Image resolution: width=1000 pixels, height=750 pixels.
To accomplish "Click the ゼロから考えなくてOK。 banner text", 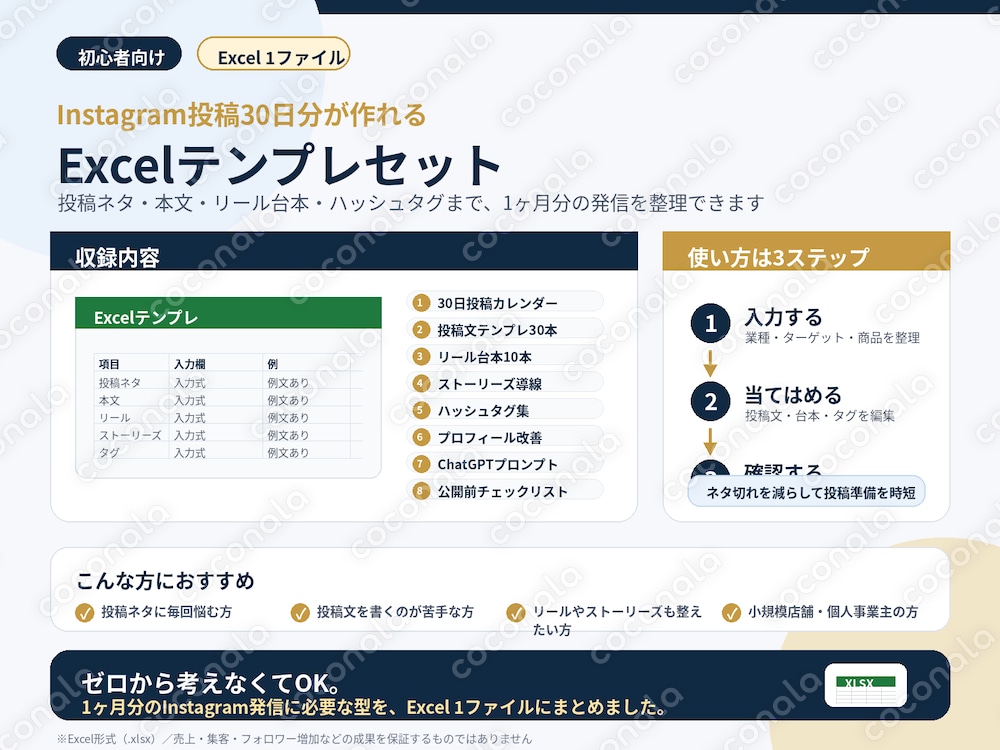I will (x=210, y=682).
